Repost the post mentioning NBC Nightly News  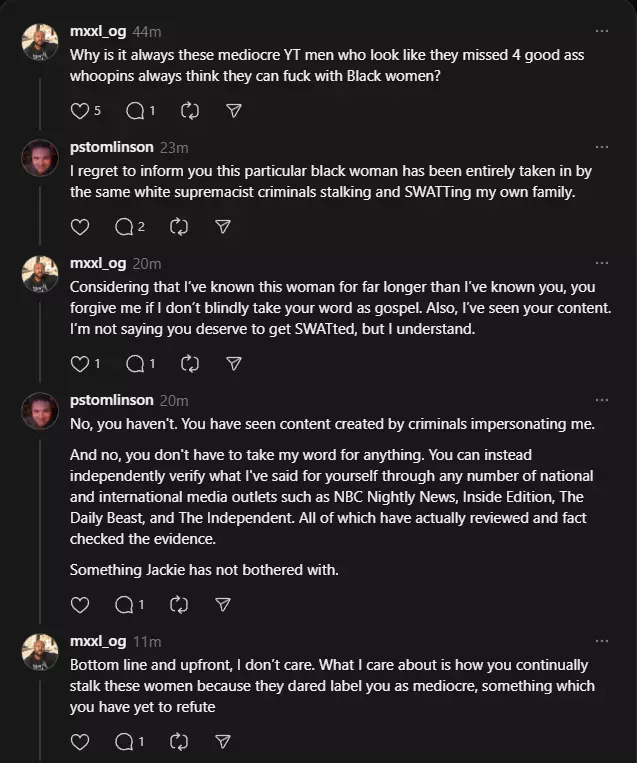pyautogui.click(x=179, y=605)
